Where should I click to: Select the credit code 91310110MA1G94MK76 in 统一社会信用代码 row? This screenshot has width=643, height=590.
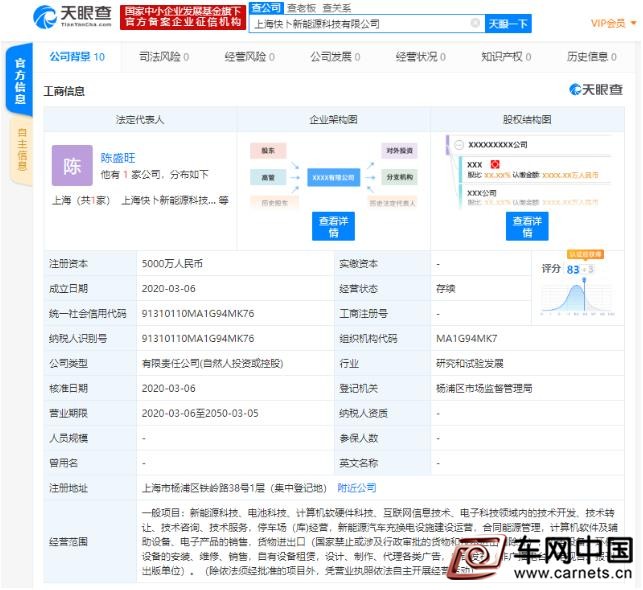coord(198,314)
